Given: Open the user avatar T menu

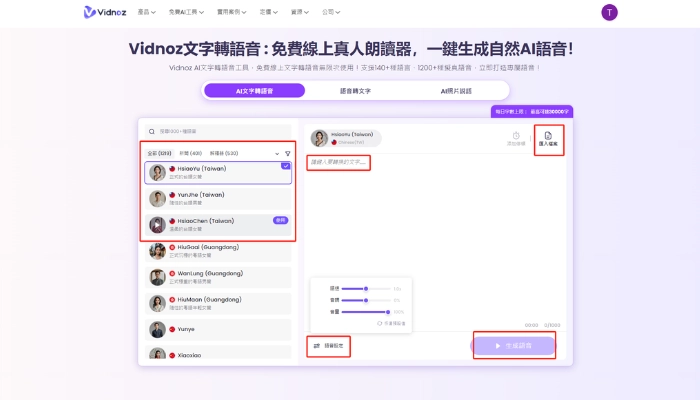Looking at the screenshot, I should click(609, 12).
